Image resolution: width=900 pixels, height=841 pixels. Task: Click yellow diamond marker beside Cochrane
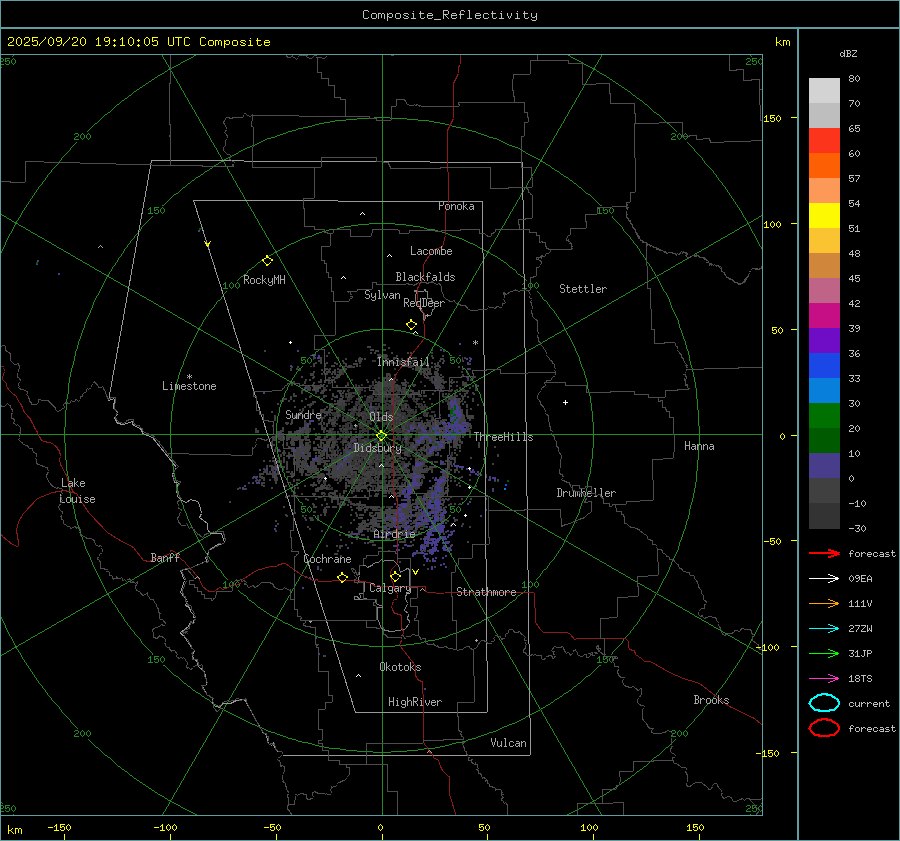tap(342, 578)
